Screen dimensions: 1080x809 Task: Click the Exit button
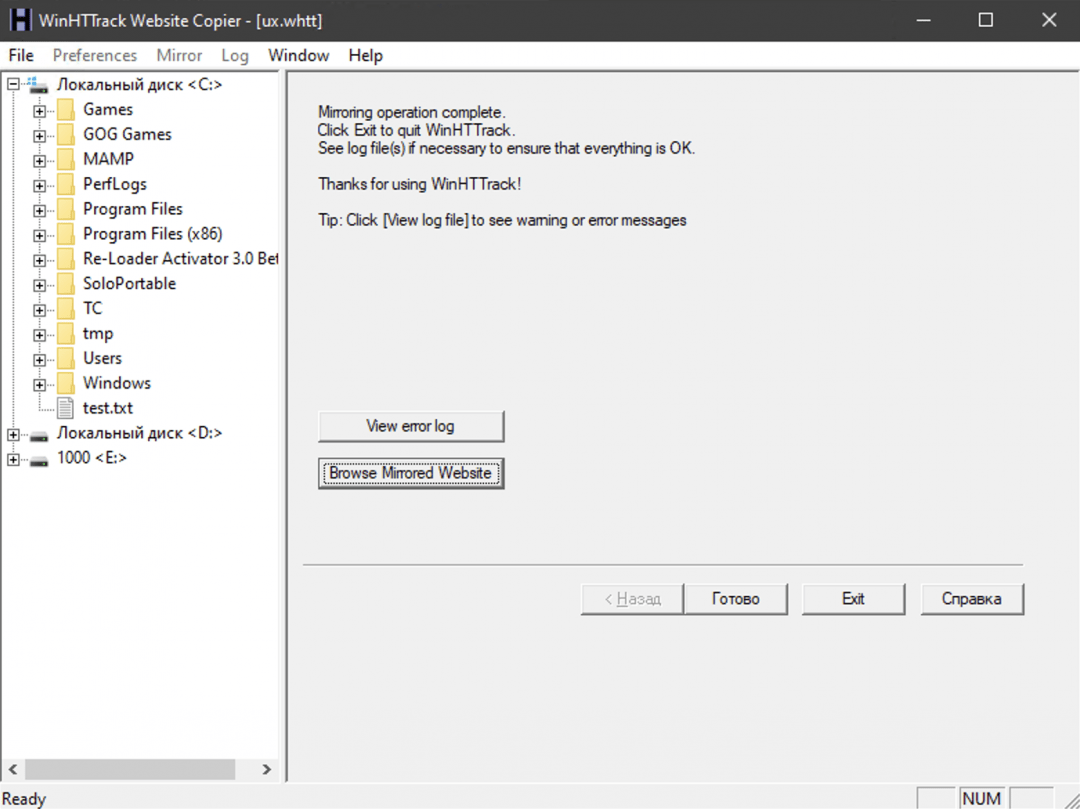coord(853,599)
